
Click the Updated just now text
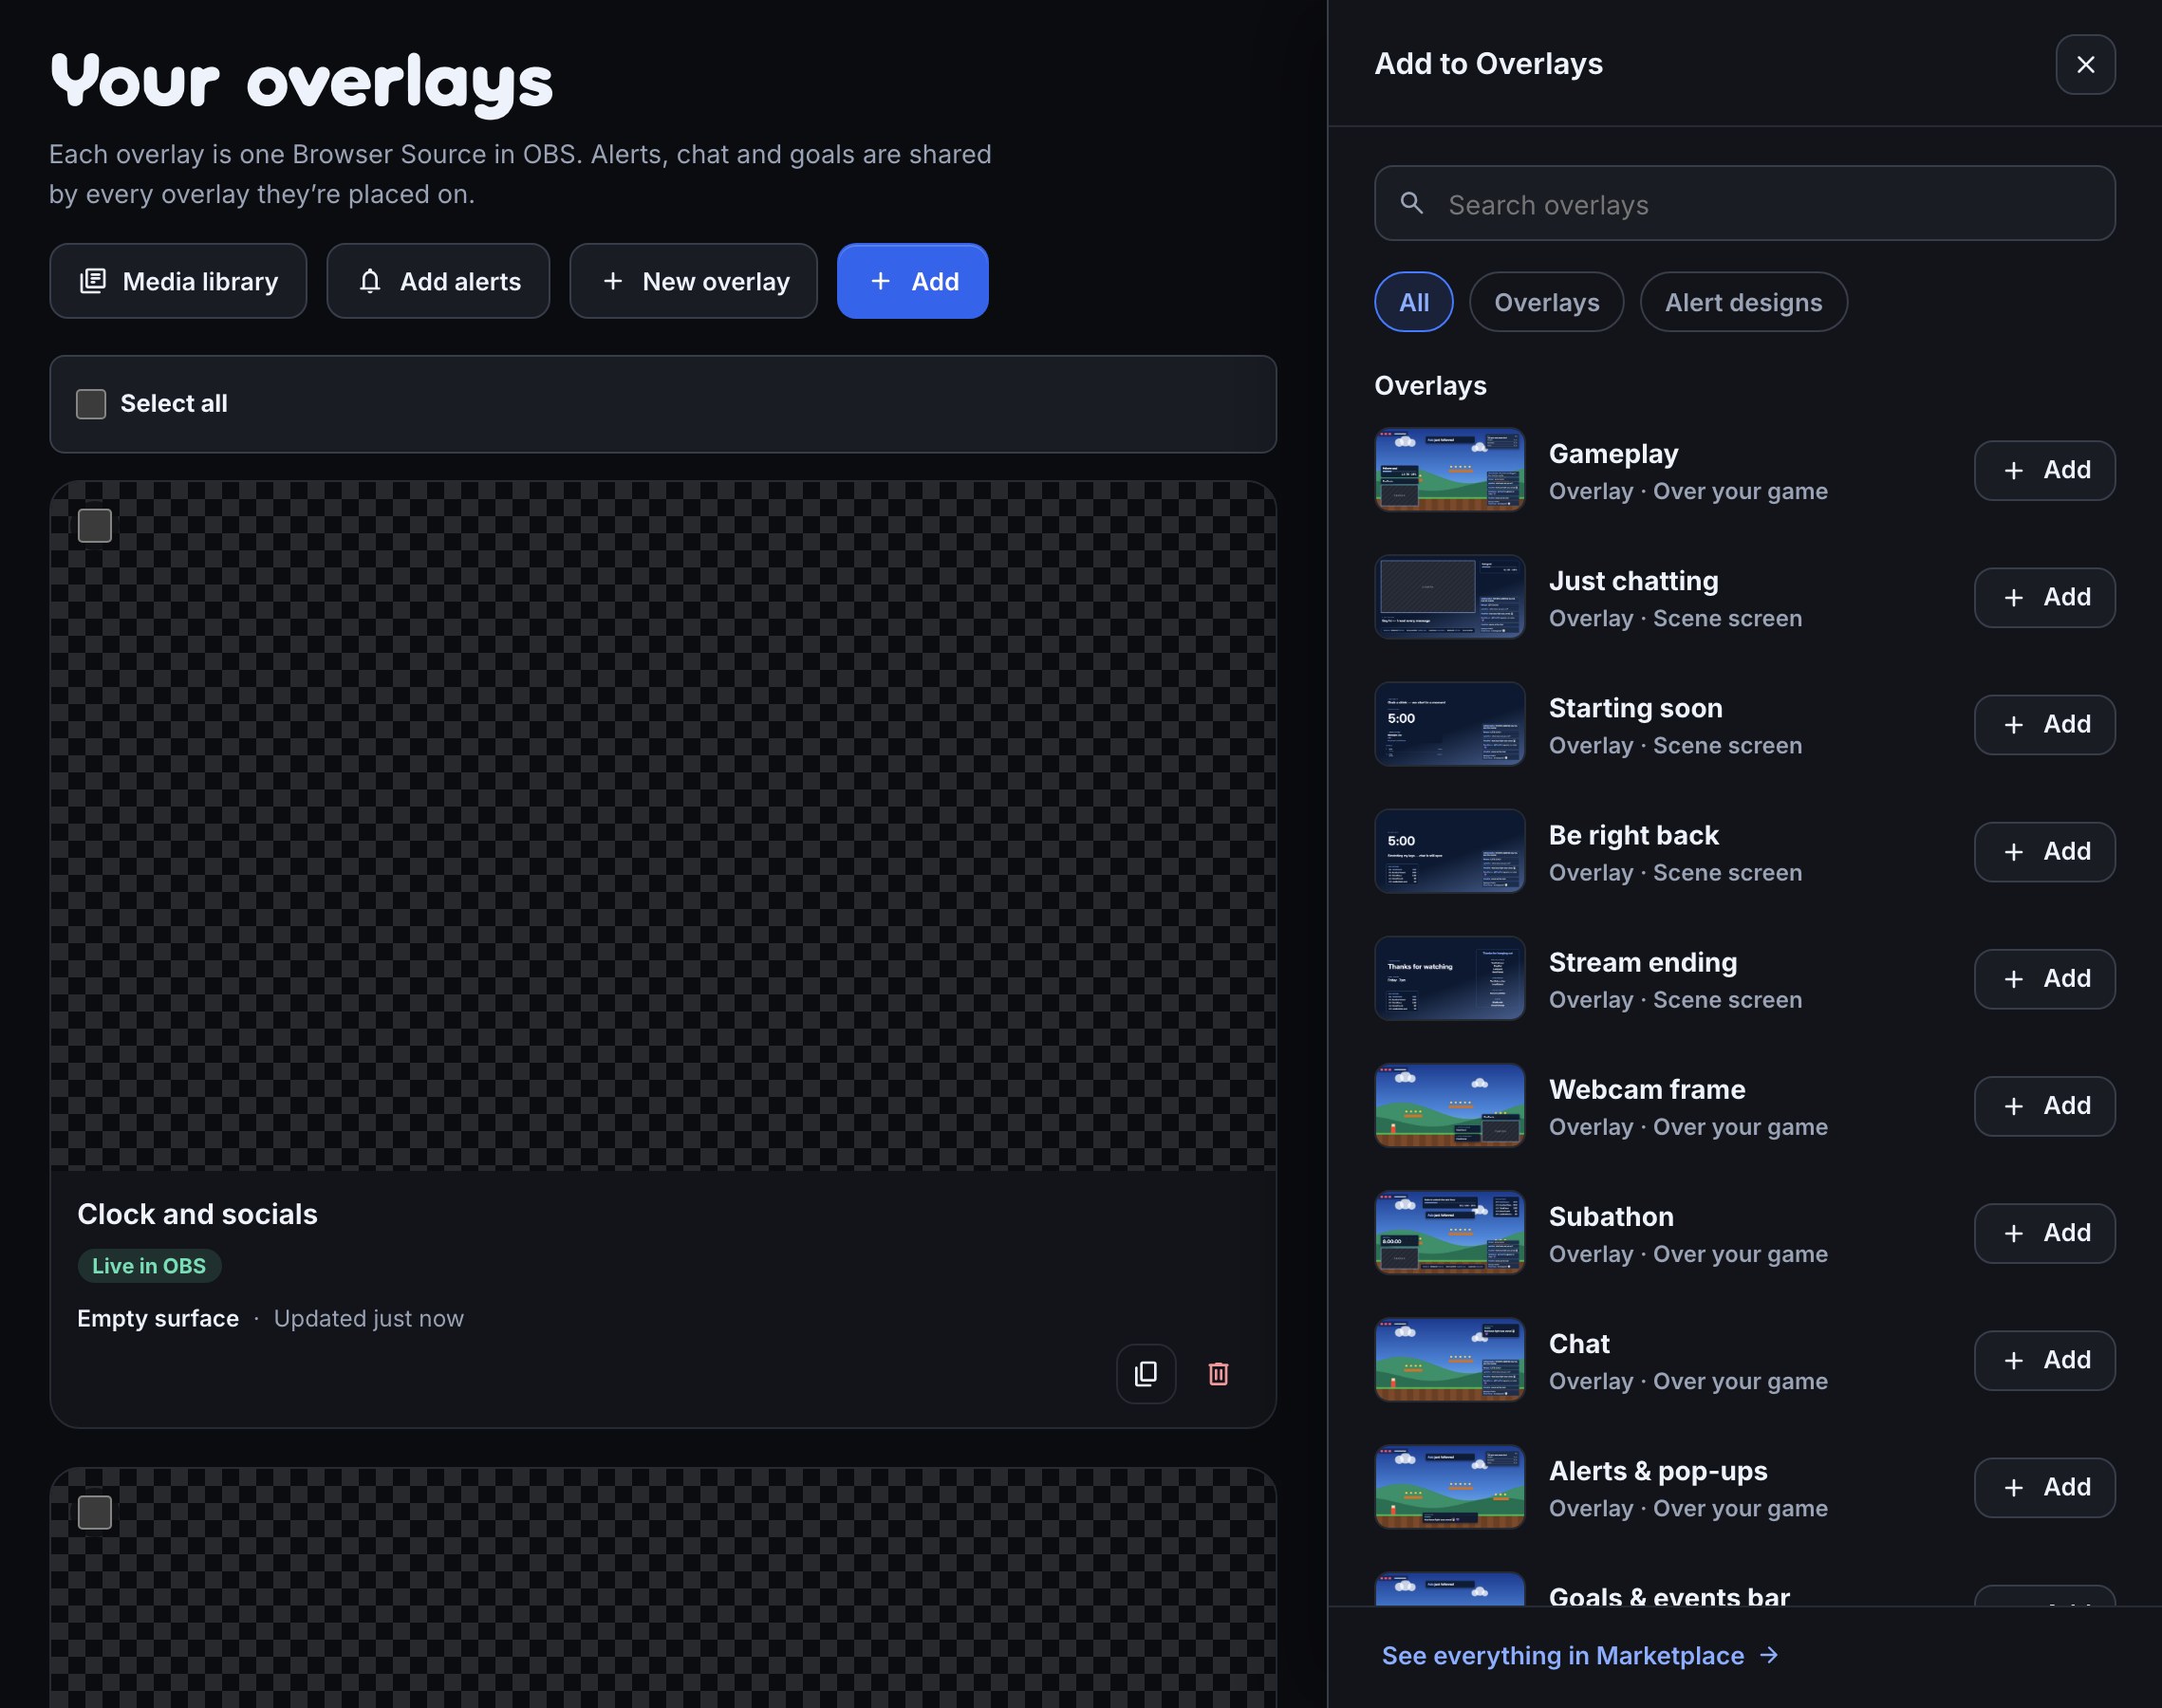368,1318
